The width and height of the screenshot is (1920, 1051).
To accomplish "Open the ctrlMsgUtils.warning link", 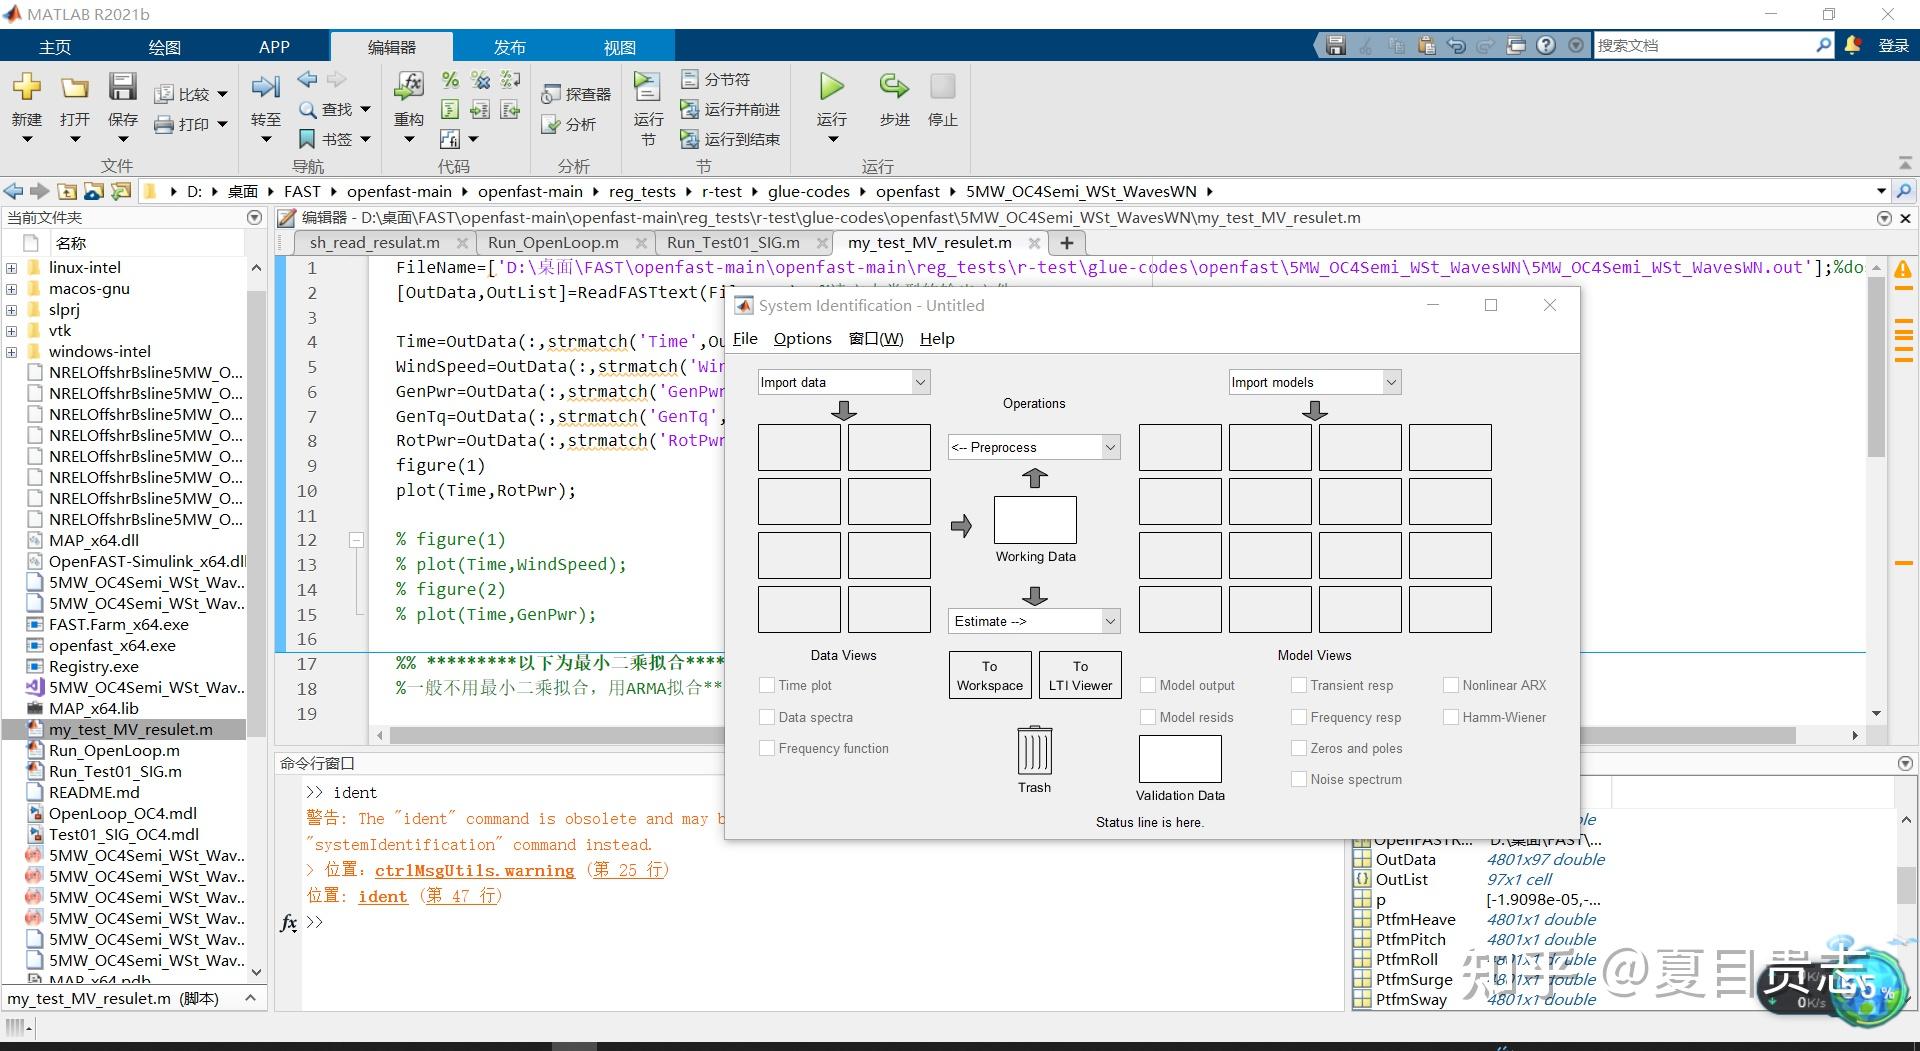I will pyautogui.click(x=474, y=870).
